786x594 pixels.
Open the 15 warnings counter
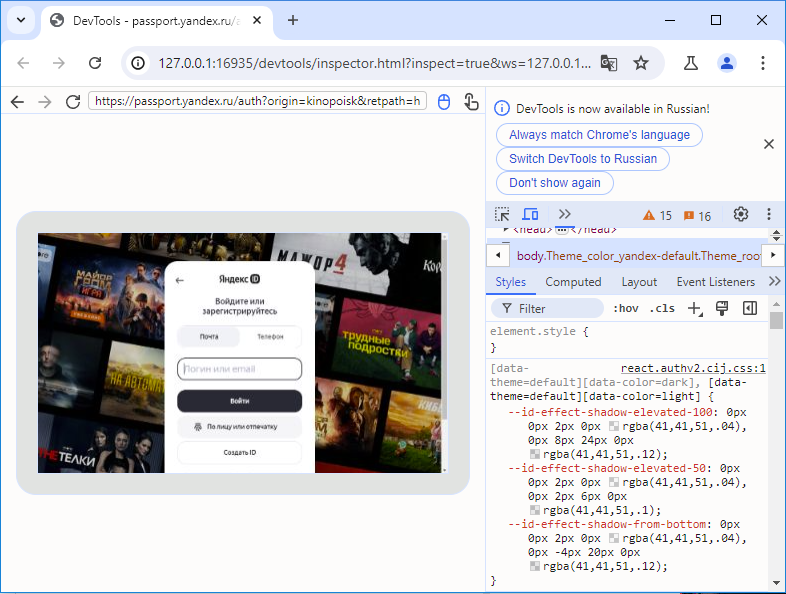[x=657, y=216]
